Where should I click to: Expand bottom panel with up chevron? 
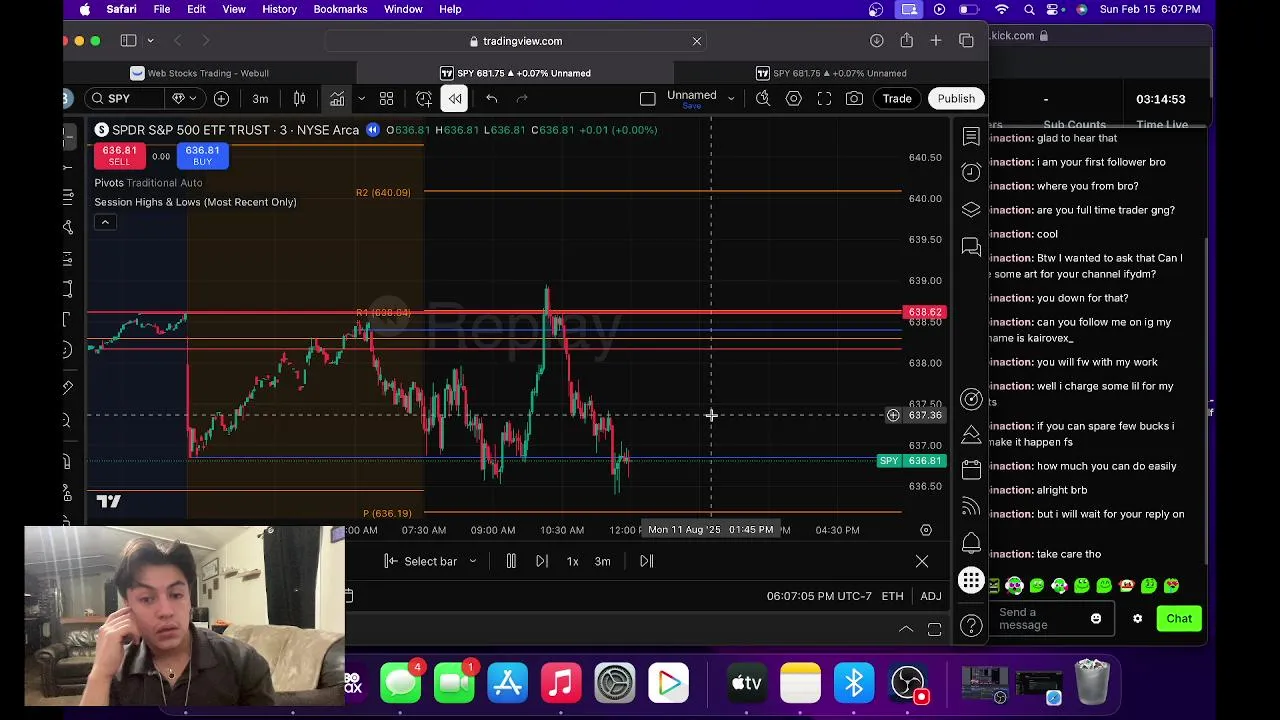(905, 629)
